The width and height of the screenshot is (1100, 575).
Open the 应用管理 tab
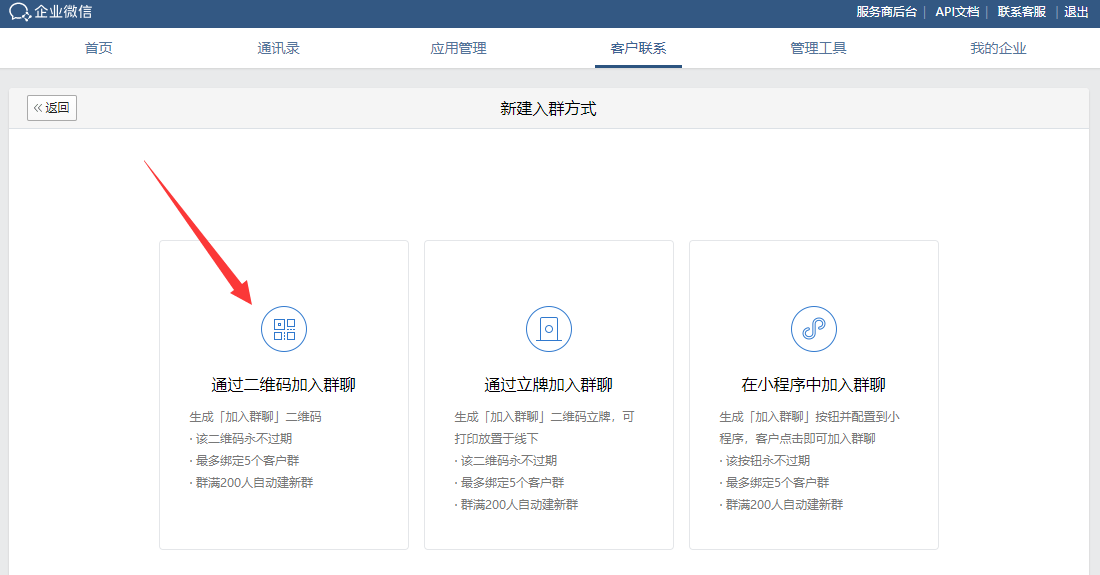[458, 48]
